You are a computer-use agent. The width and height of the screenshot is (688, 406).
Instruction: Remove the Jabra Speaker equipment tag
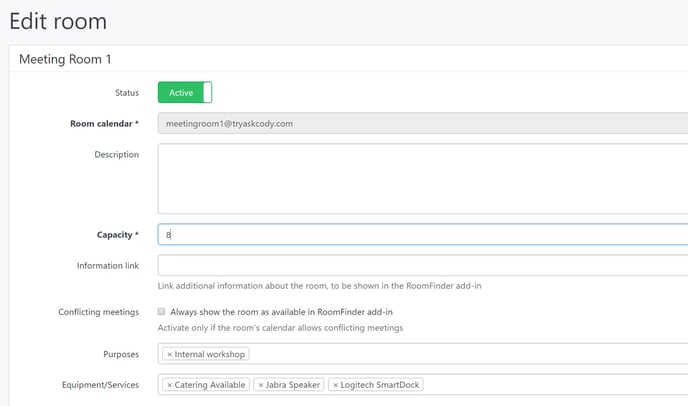pos(261,385)
